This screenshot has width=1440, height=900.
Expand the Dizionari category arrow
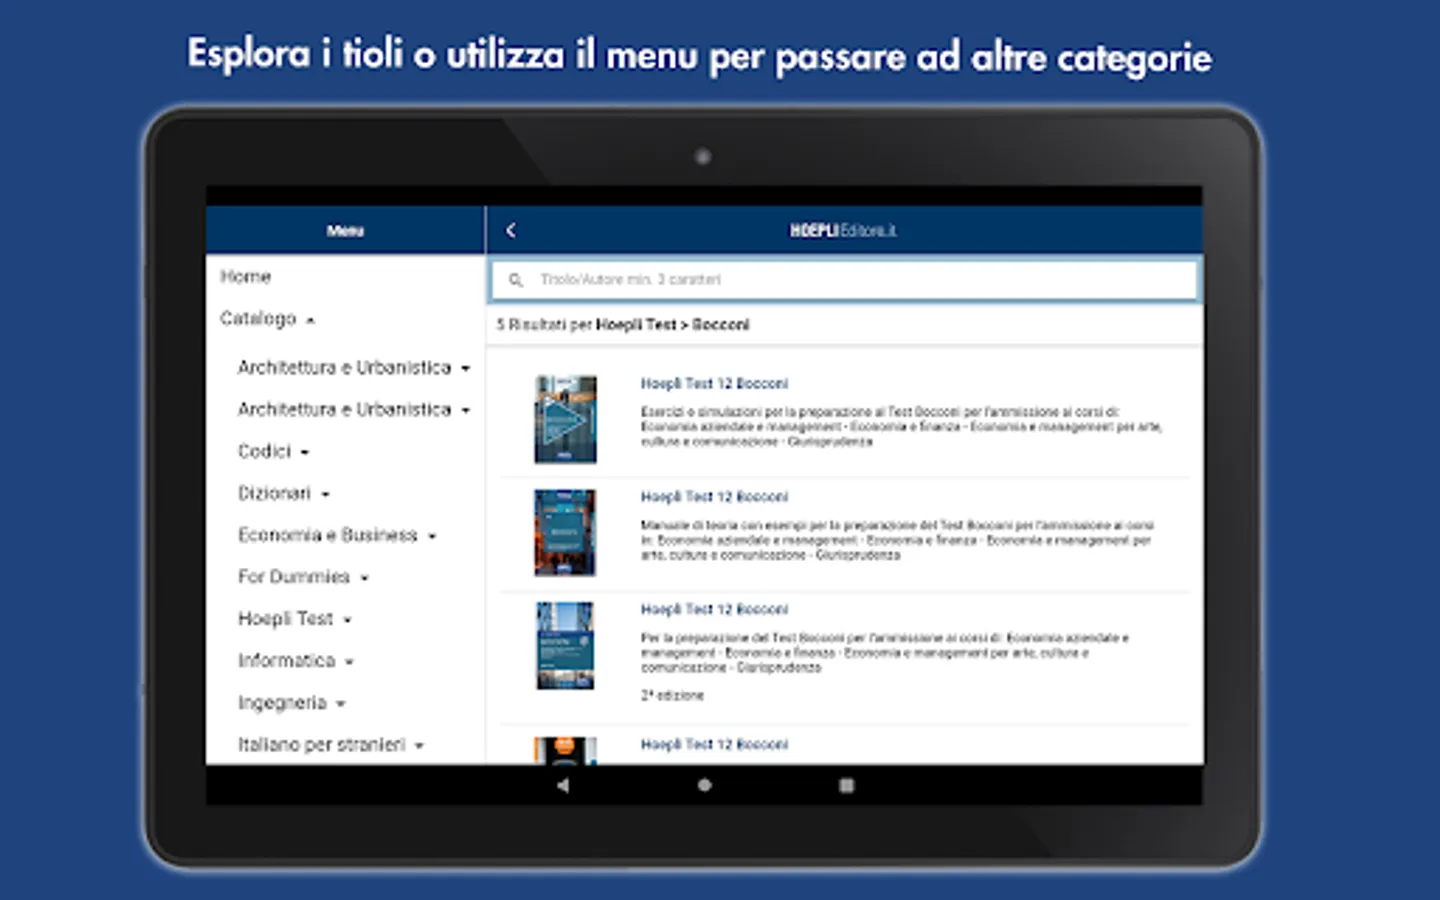(x=325, y=494)
